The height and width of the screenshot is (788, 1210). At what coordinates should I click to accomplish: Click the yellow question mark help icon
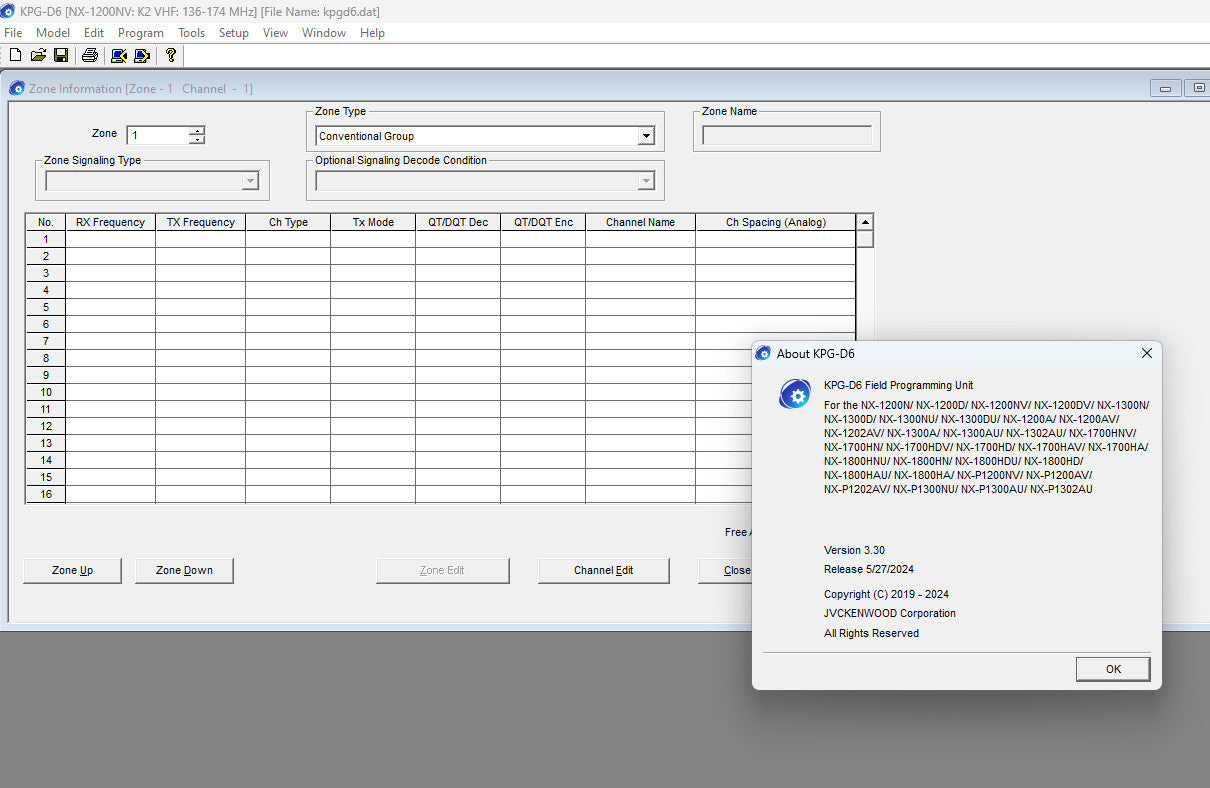pos(171,55)
